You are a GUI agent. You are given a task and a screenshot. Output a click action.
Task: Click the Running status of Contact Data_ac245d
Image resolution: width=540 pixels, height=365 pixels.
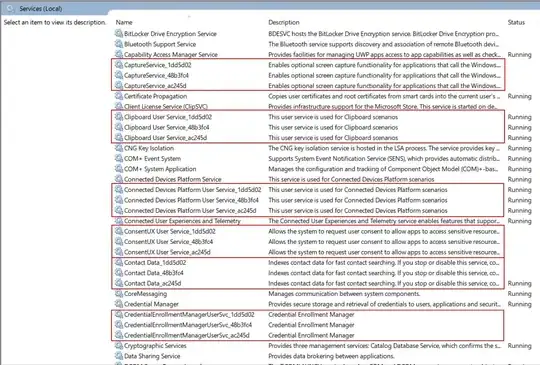click(x=519, y=283)
